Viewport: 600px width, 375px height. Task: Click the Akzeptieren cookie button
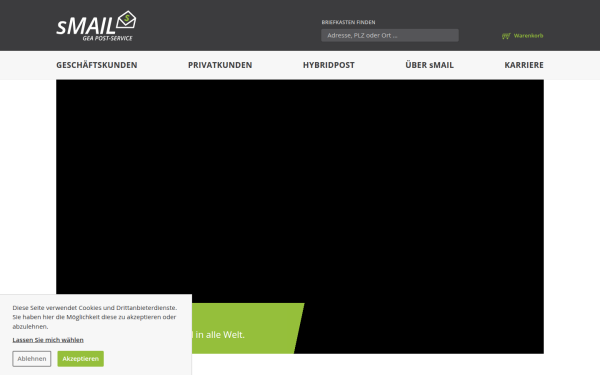81,359
